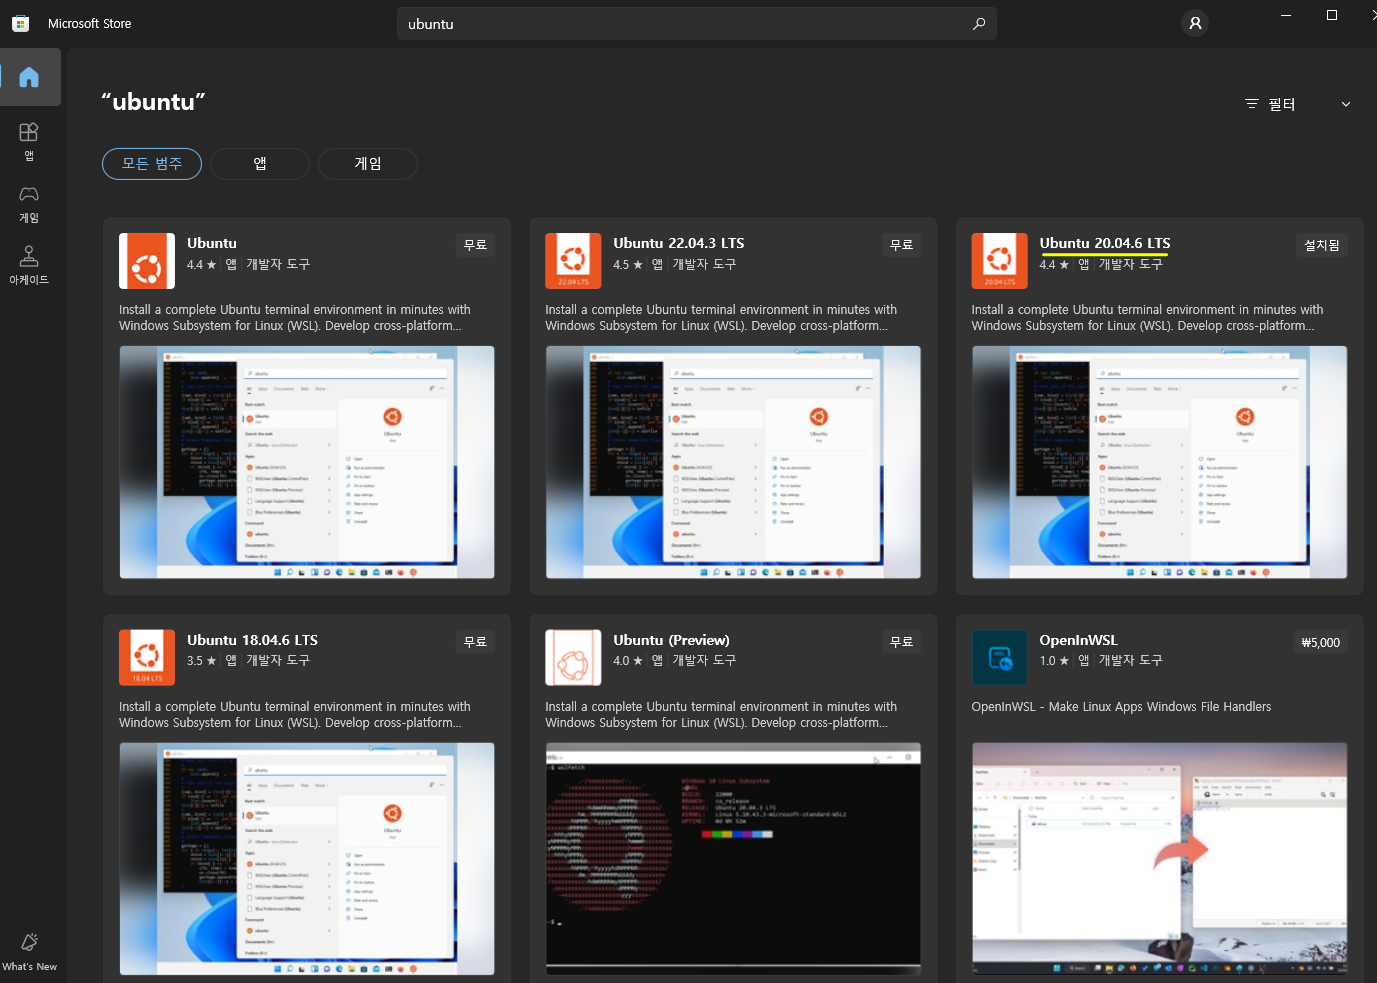The height and width of the screenshot is (983, 1377).
Task: Click the Ubuntu card screenshot thumbnail
Action: coord(307,462)
